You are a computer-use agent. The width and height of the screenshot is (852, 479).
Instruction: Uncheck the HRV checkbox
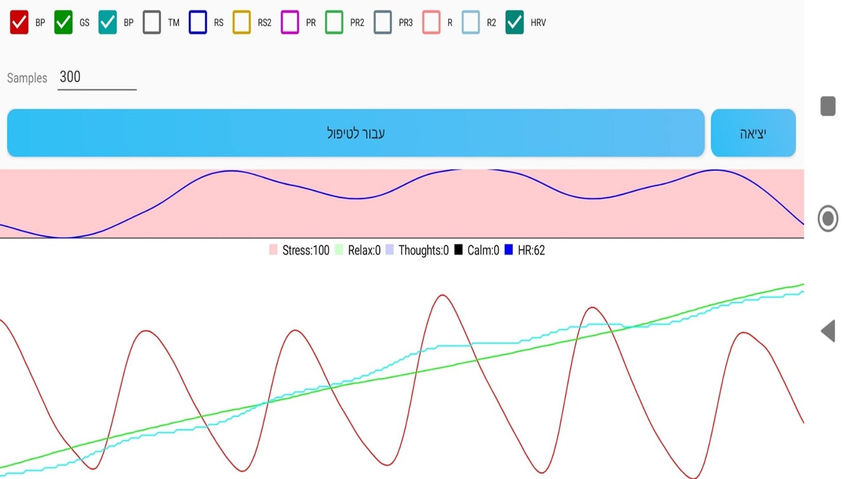[515, 22]
